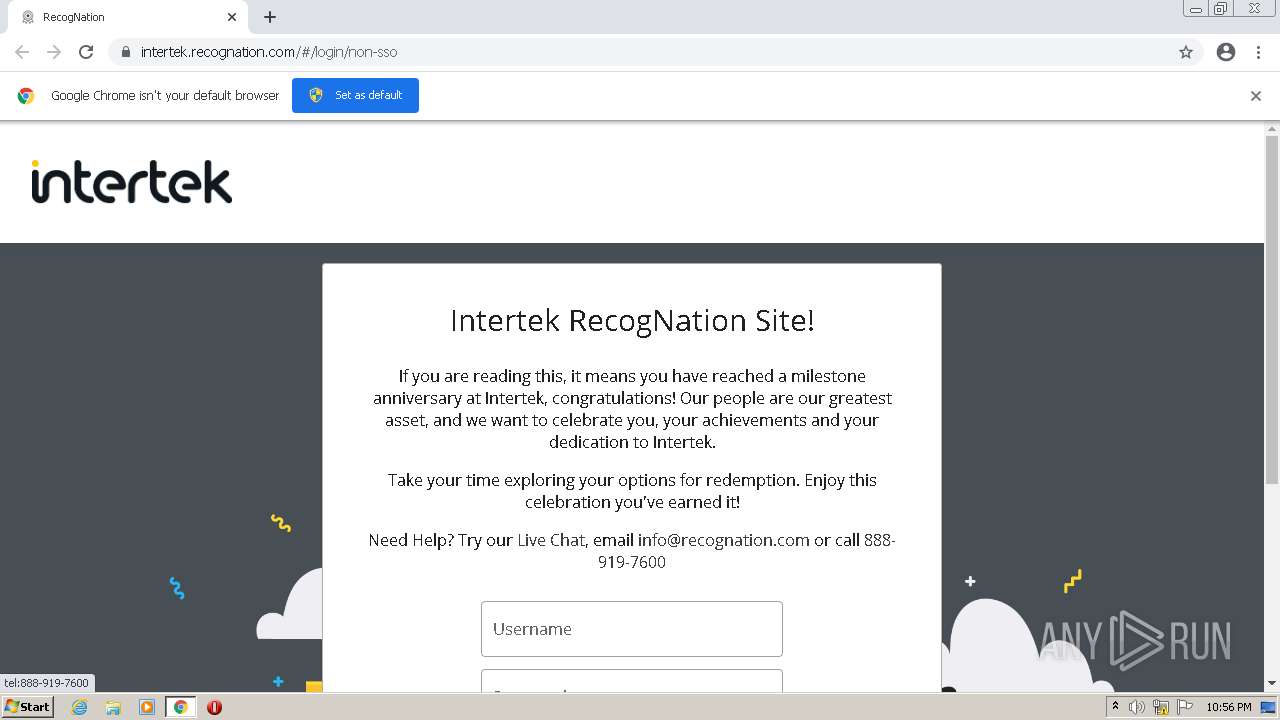Click the scrollbar up arrow
1280x720 pixels.
pos(1272,129)
